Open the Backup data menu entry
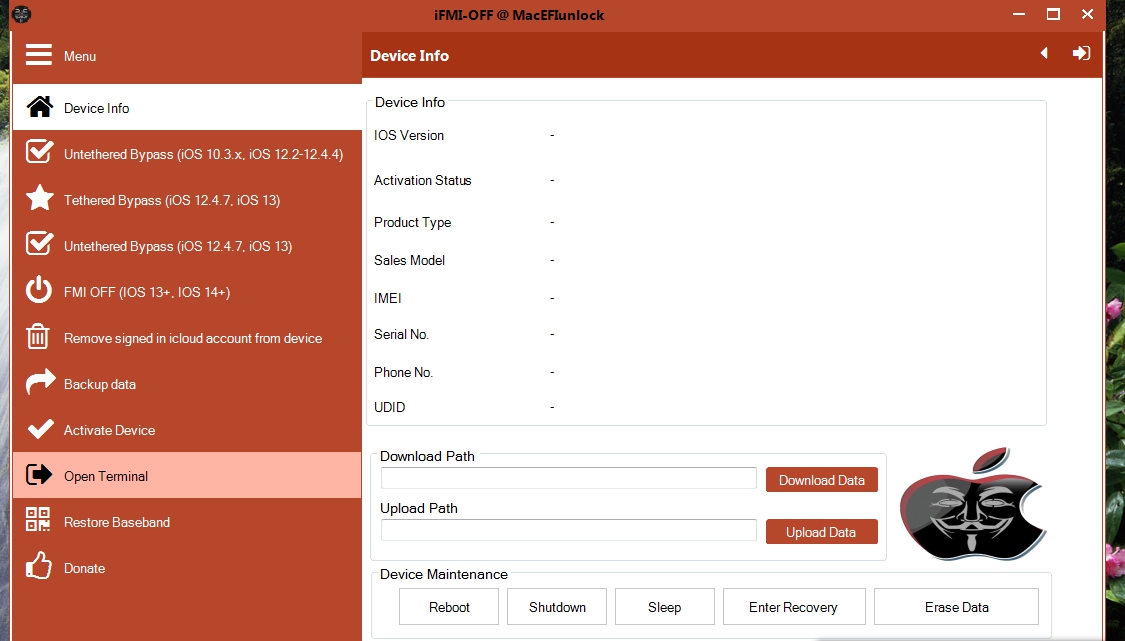 tap(187, 383)
